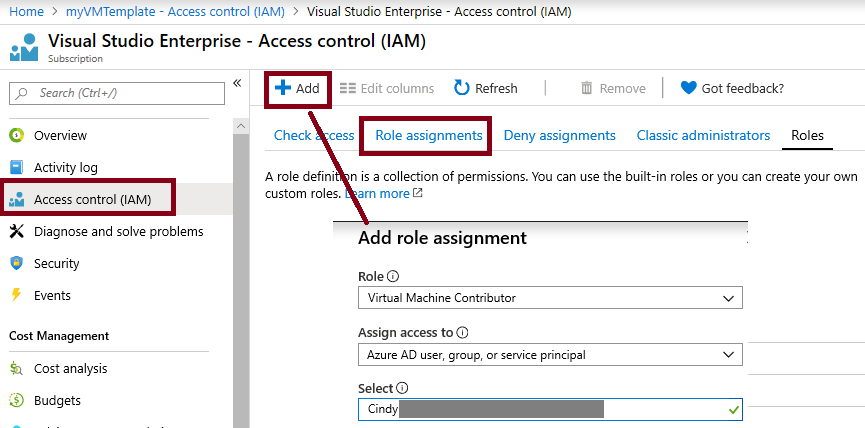Click the Security shield icon

[17, 263]
